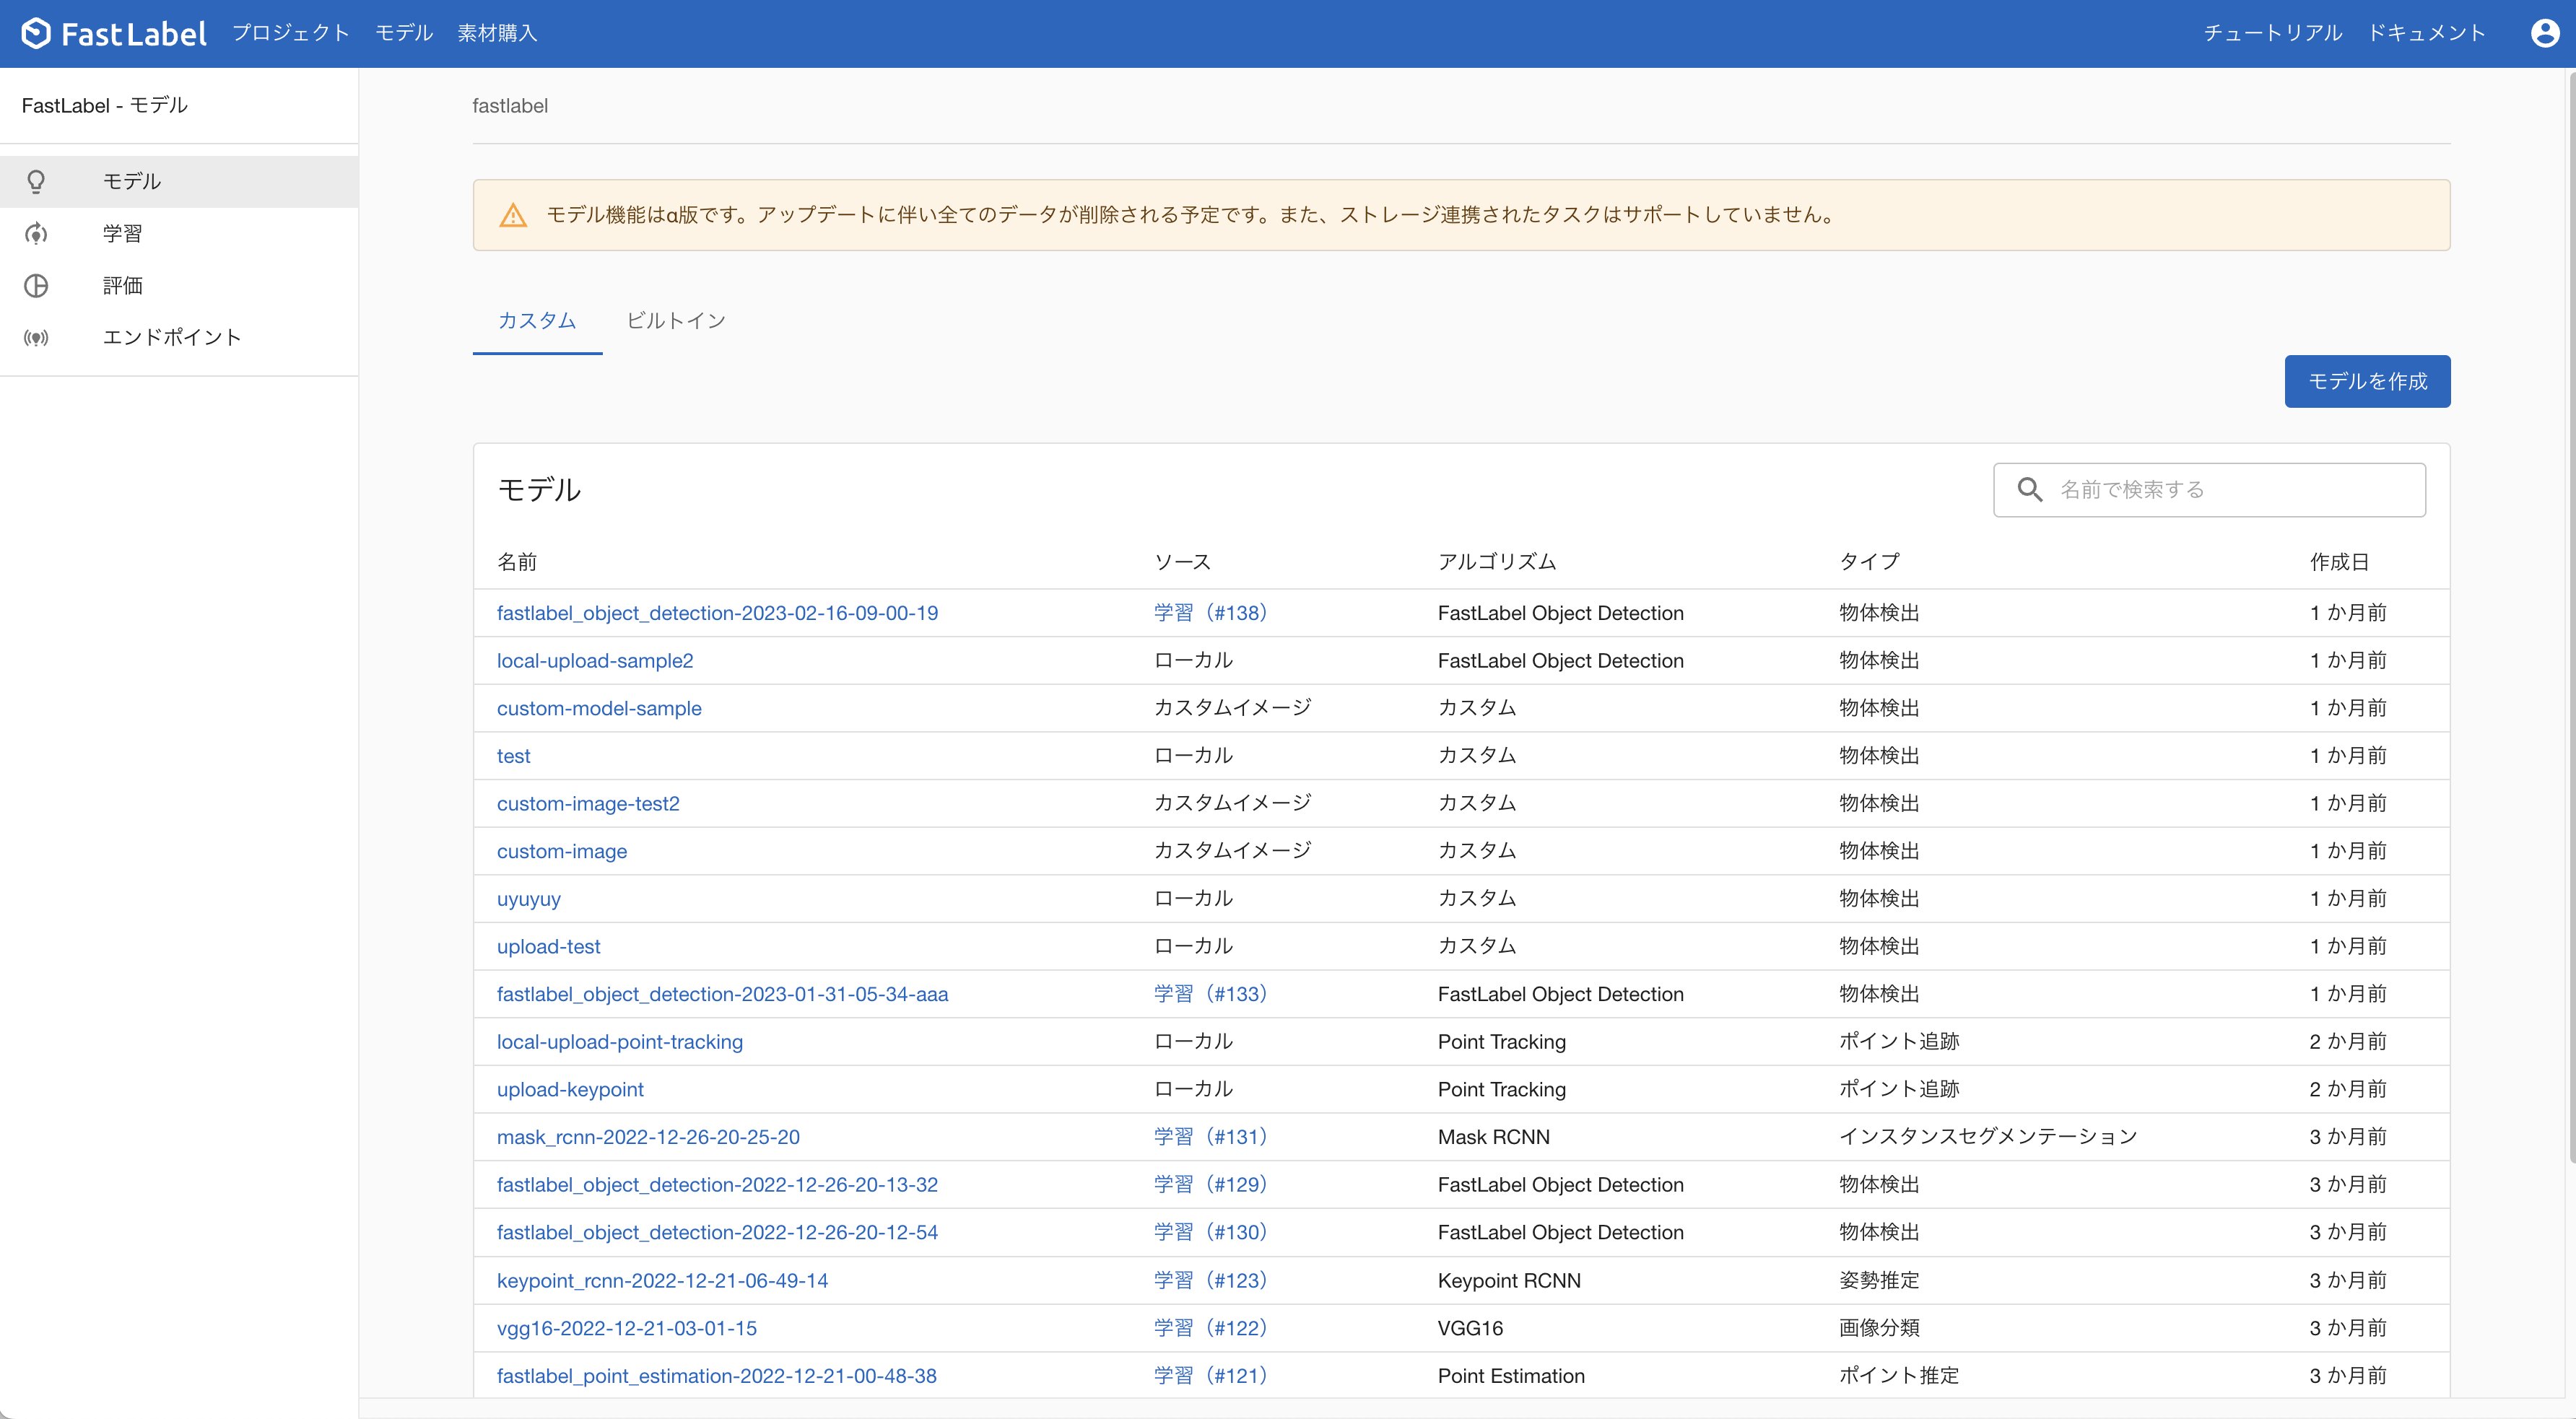
Task: Open custom-image-test2 model
Action: coord(588,804)
